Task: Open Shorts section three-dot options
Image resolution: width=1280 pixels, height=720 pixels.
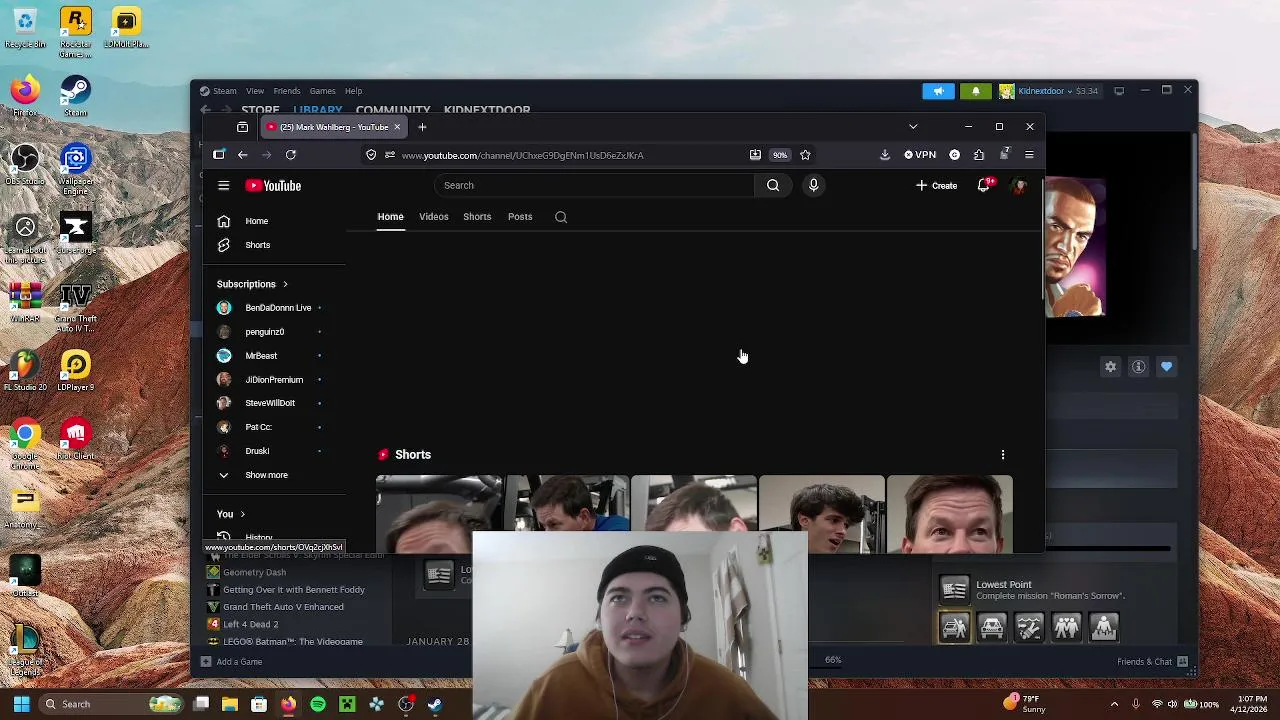Action: tap(1003, 455)
